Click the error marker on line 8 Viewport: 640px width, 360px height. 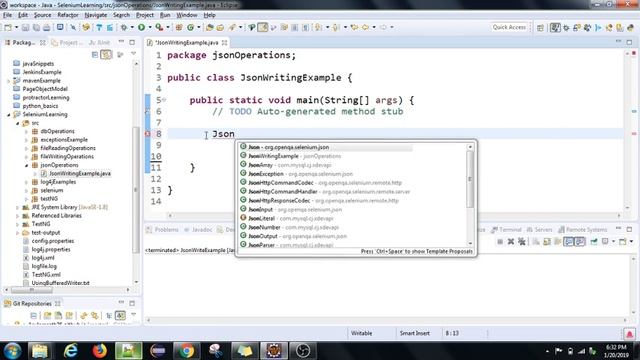(147, 134)
